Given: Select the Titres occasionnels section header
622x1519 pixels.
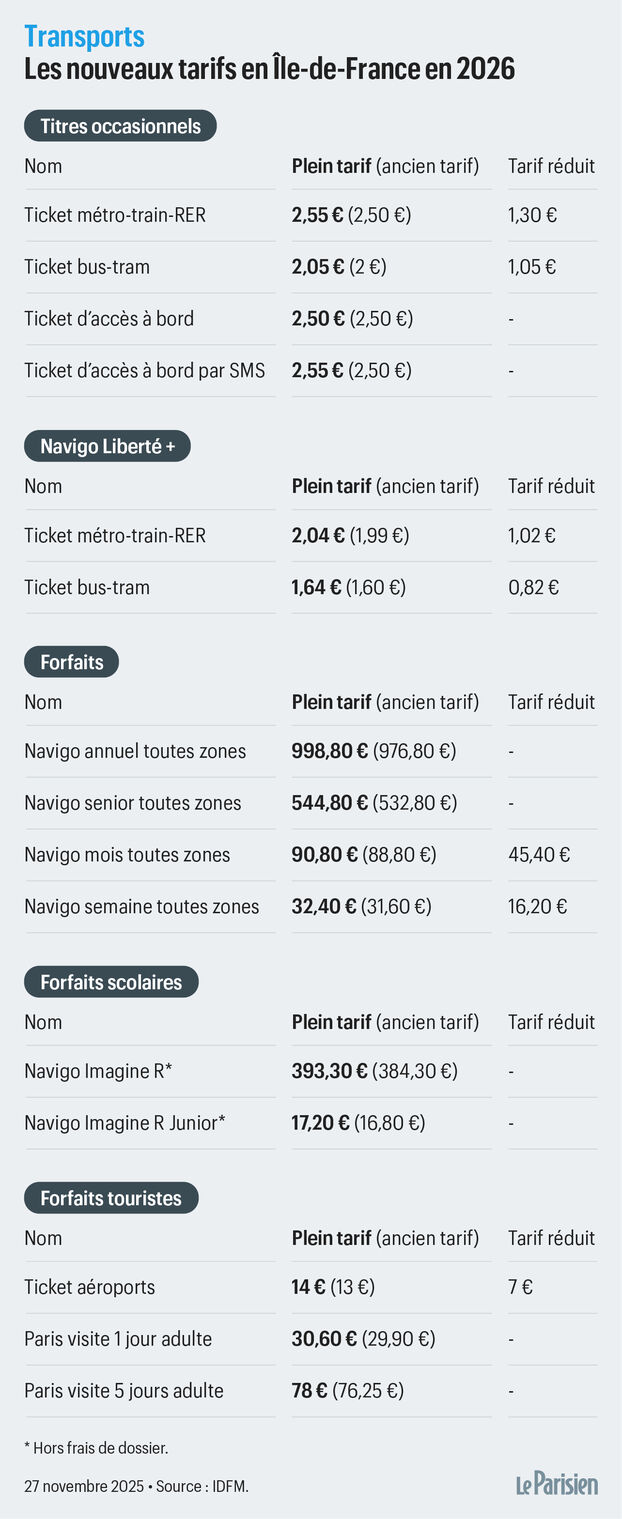Looking at the screenshot, I should pyautogui.click(x=120, y=126).
